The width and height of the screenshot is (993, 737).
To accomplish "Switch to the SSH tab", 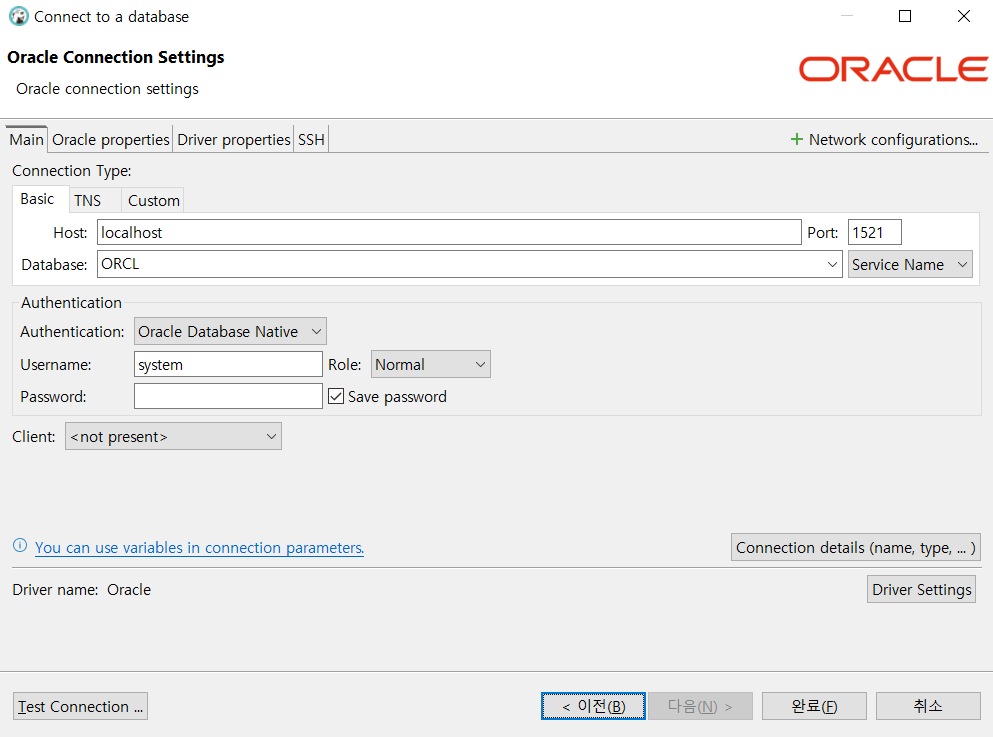I will click(x=312, y=139).
